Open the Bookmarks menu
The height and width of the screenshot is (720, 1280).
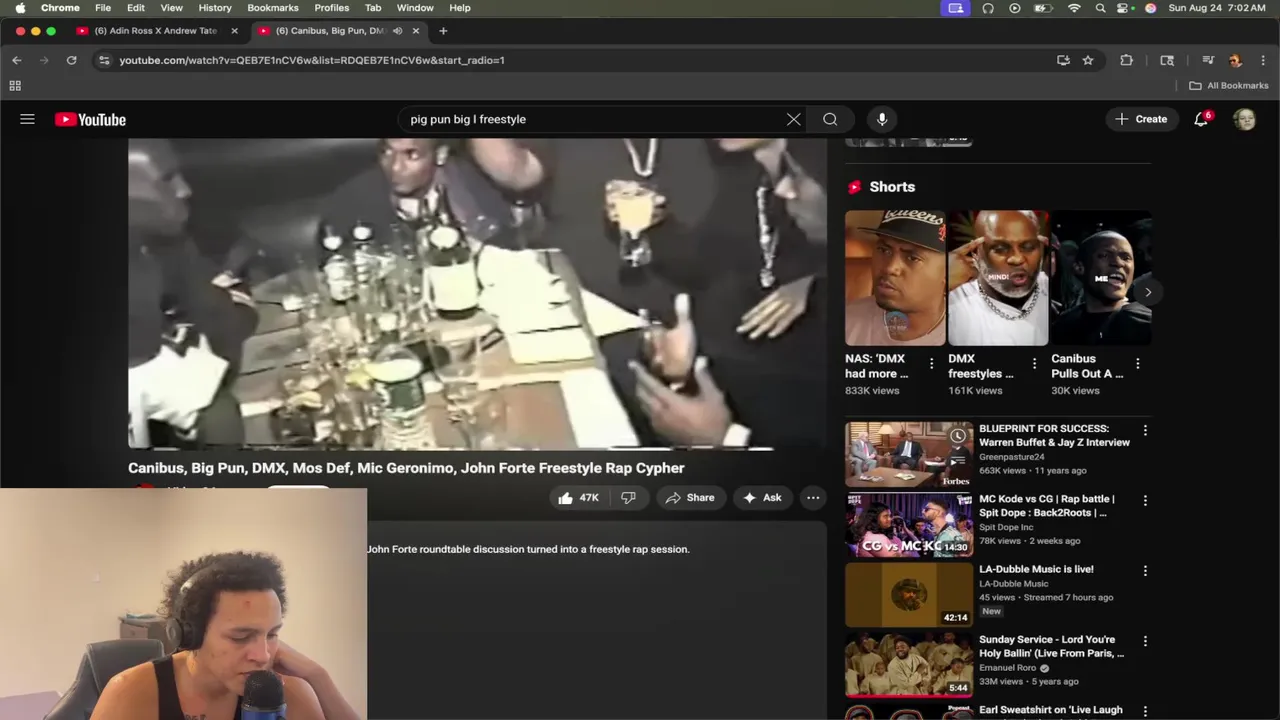273,8
